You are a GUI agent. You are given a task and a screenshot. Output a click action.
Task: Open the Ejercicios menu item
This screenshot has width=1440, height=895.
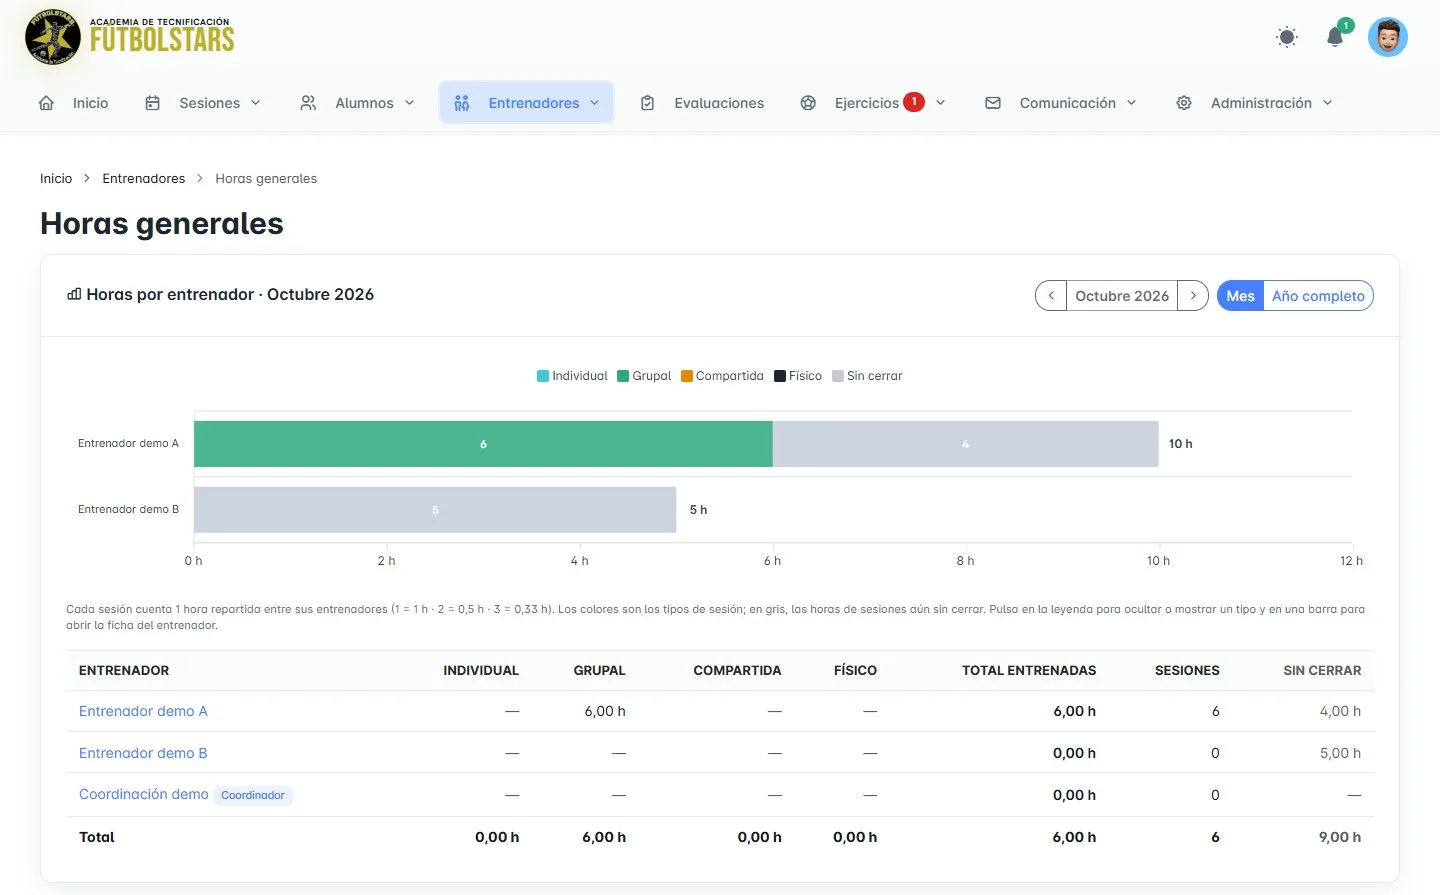point(872,103)
